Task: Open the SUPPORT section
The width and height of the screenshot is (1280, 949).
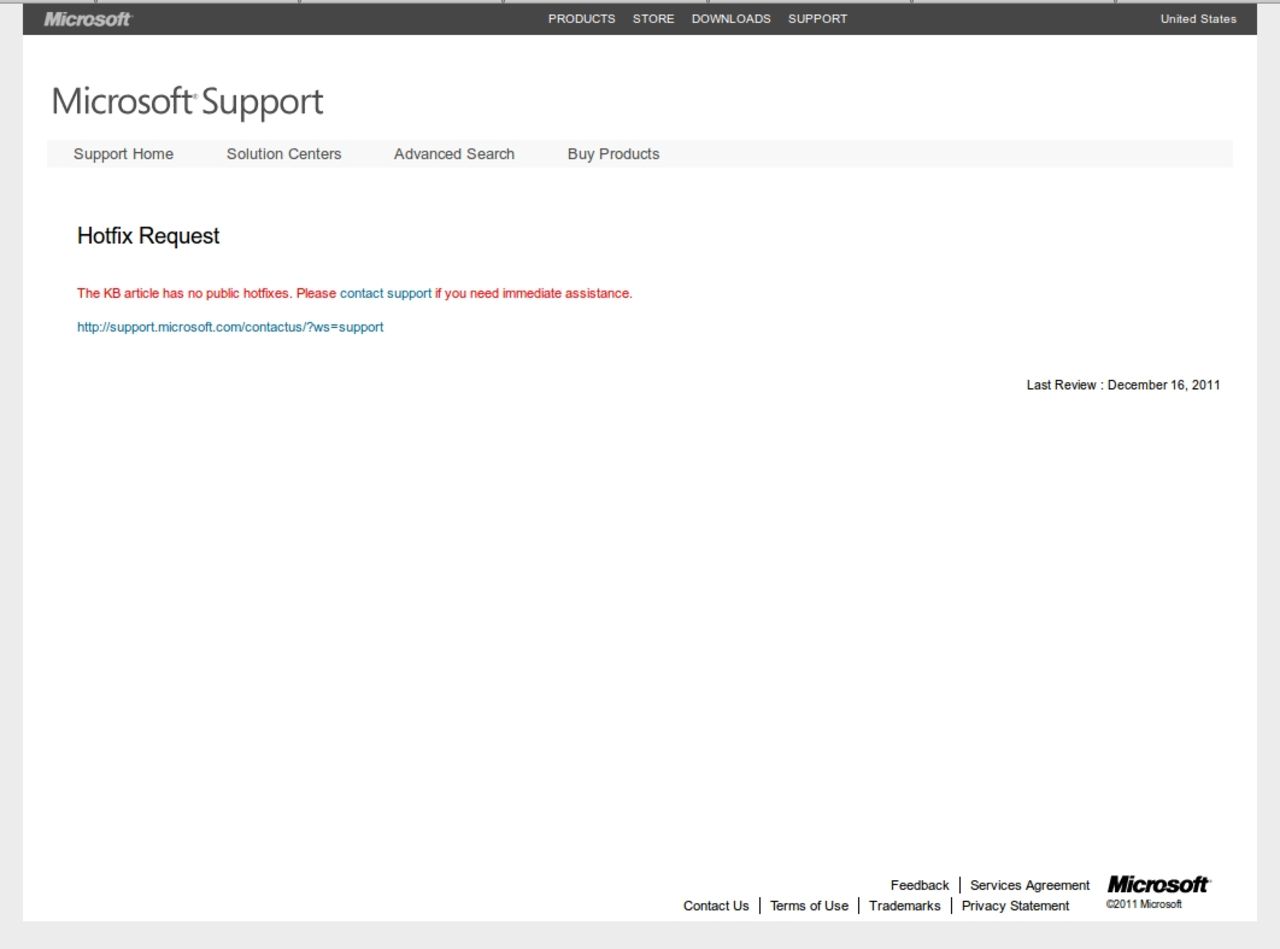Action: click(817, 18)
